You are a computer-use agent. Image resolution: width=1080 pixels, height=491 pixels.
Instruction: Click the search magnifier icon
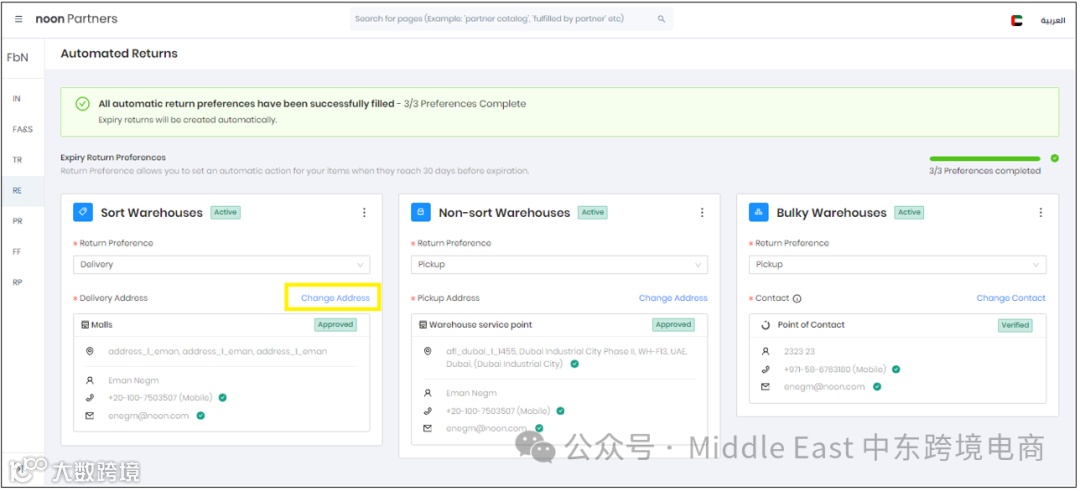coord(661,19)
